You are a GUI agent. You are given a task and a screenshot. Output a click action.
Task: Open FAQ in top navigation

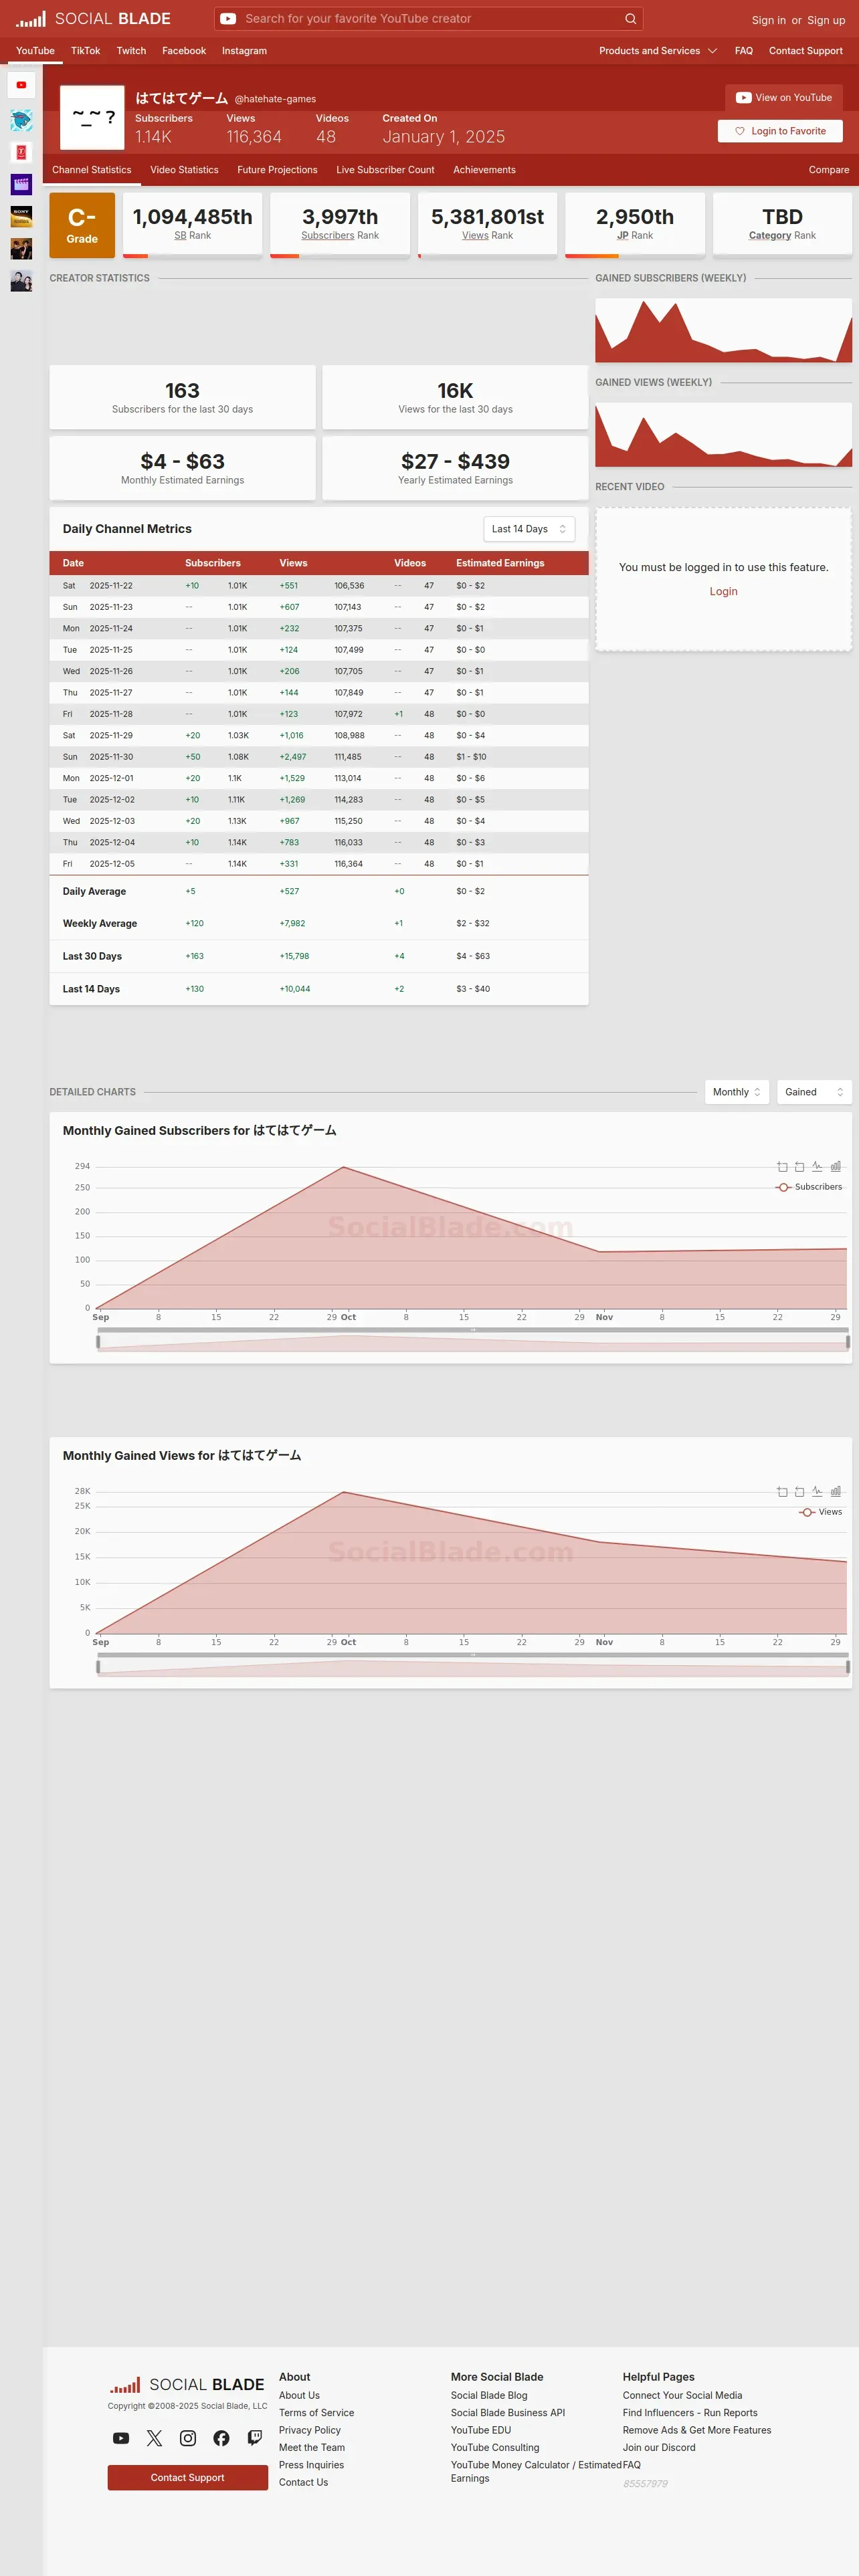[743, 51]
